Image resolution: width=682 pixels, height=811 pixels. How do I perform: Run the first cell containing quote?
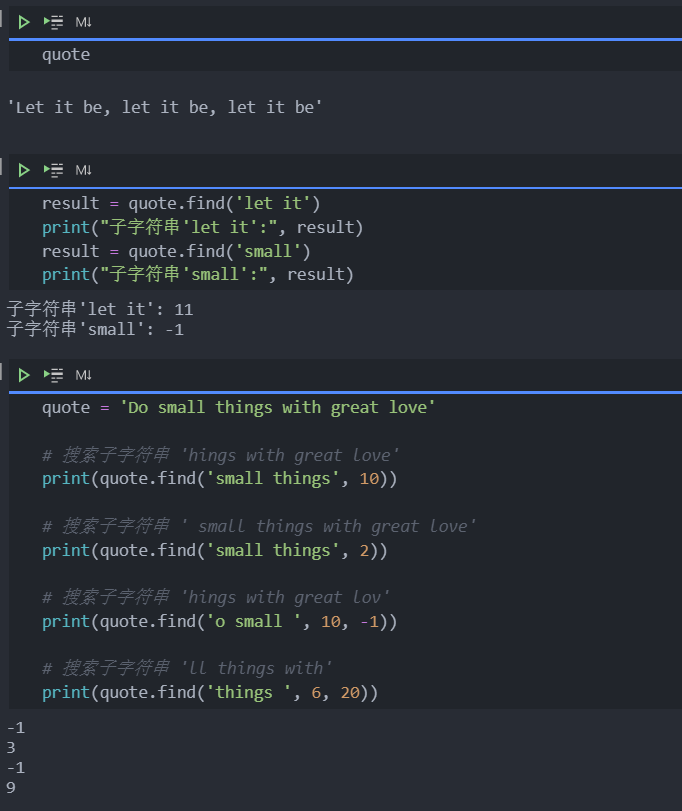point(24,22)
